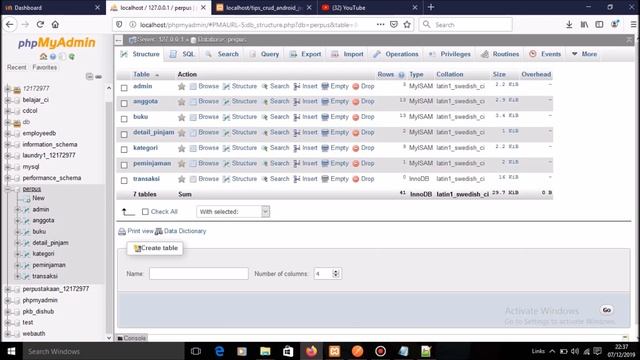Click the Go button to create table

[x=607, y=310]
